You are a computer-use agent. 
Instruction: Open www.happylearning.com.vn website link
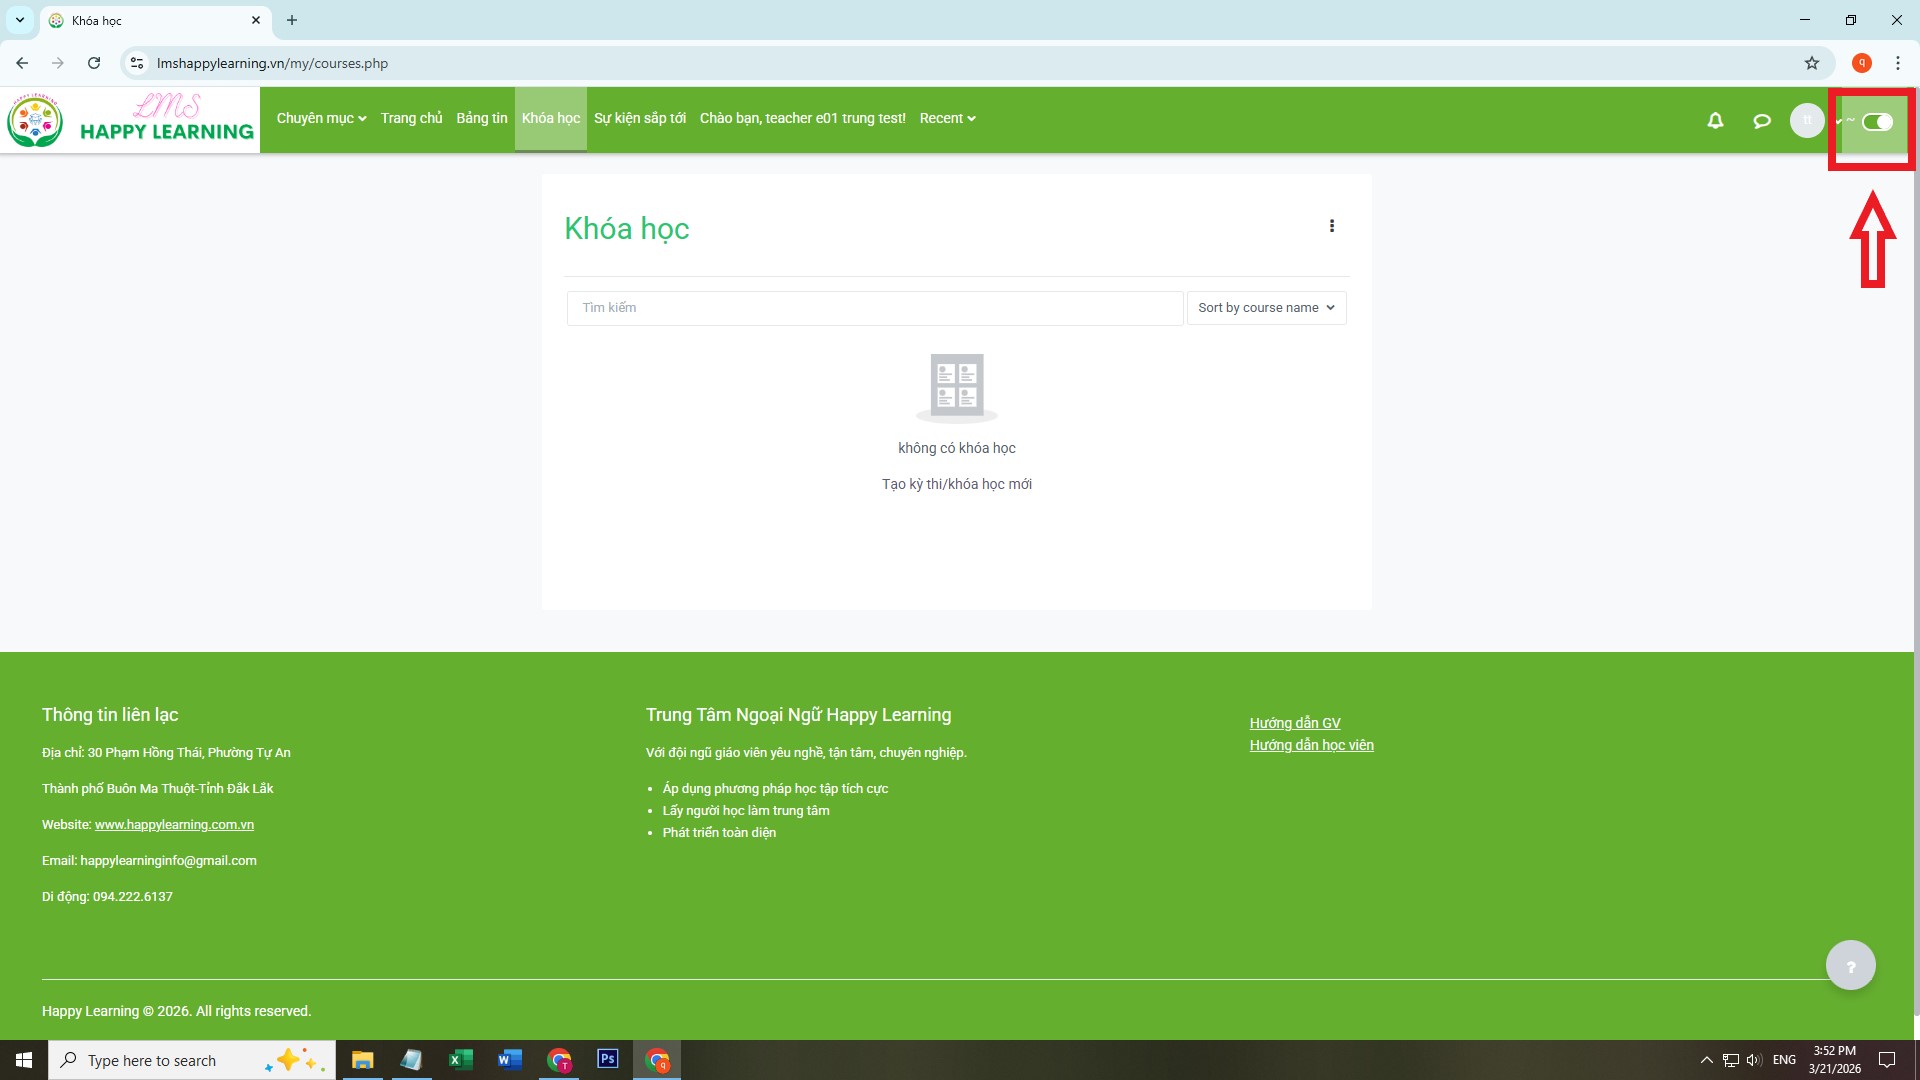click(x=174, y=825)
